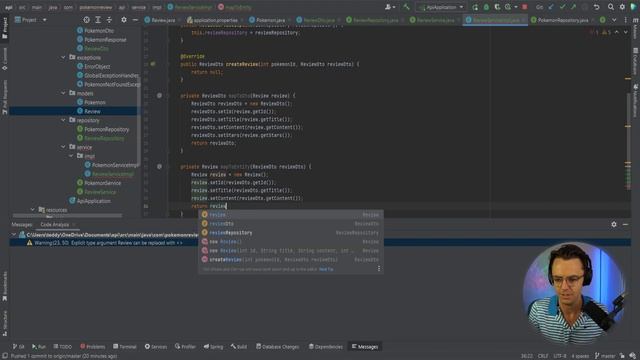Choose 'reviewRepository' completion suggestion
The height and width of the screenshot is (360, 640).
coord(291,233)
